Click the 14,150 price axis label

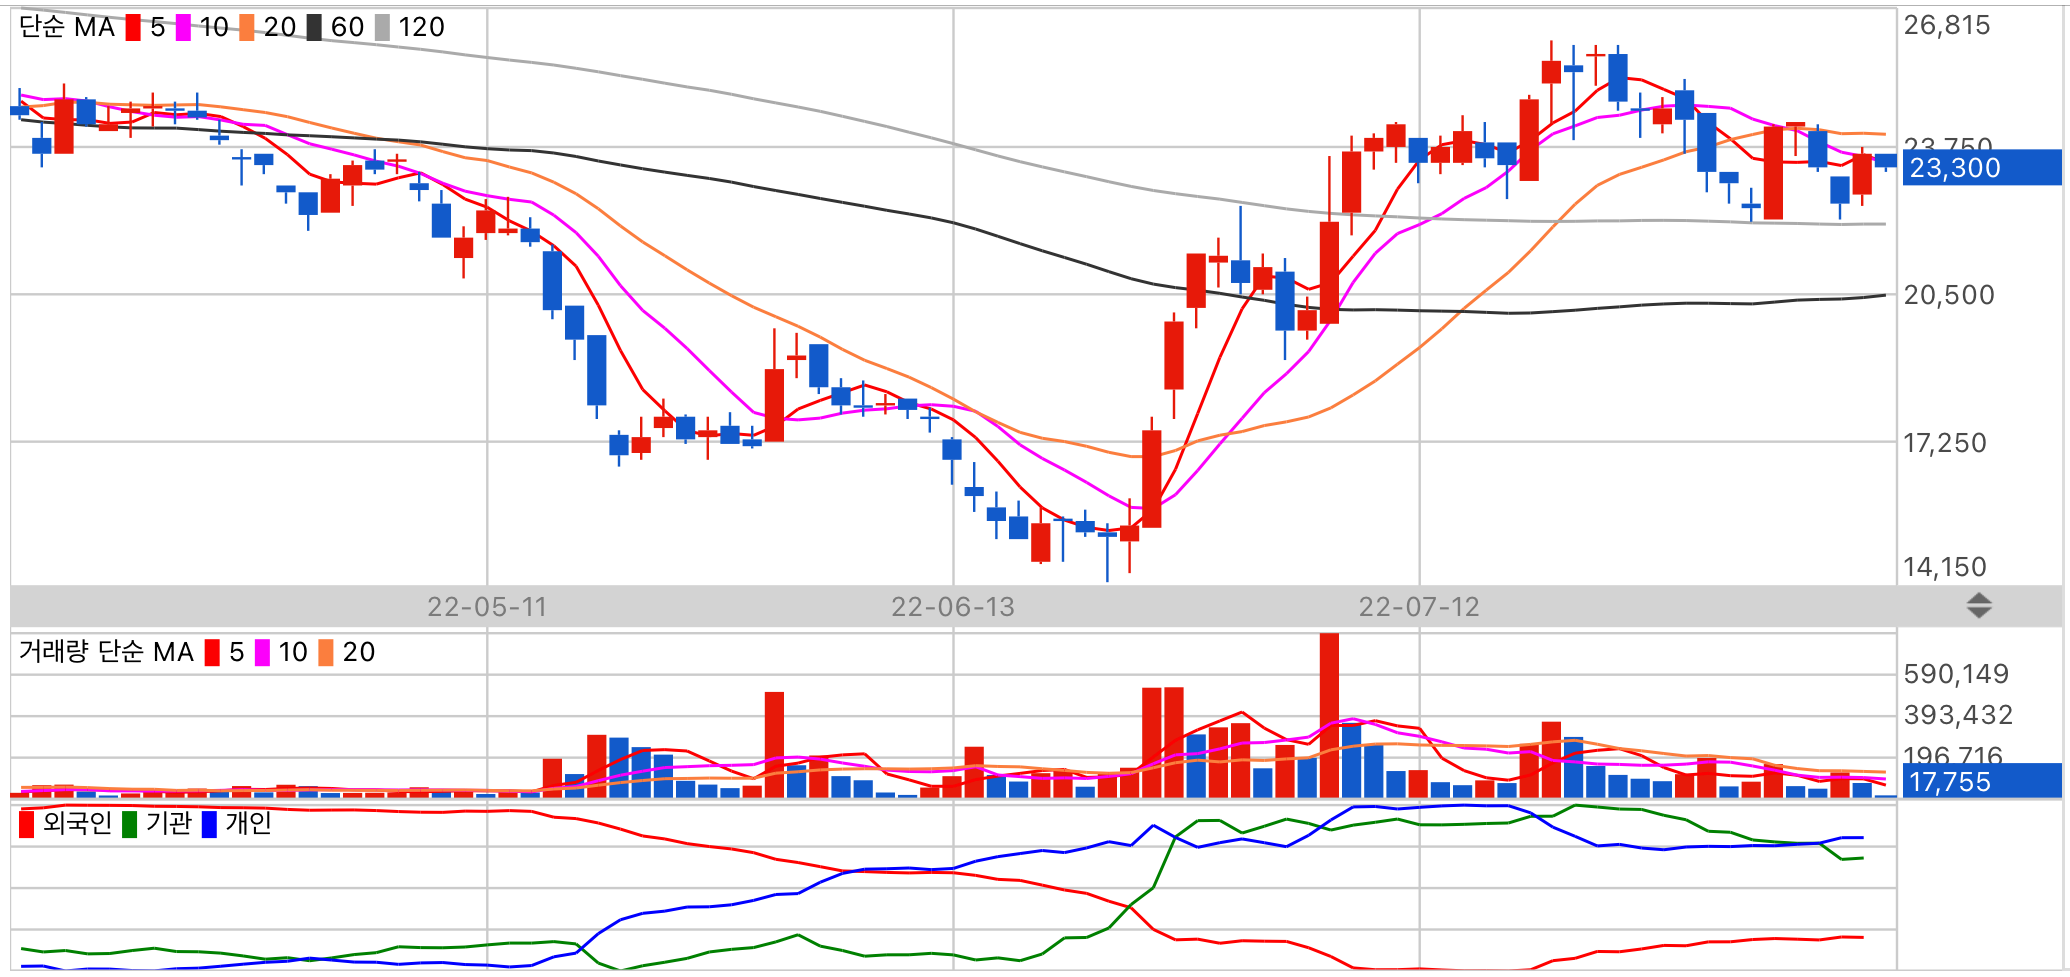(1944, 567)
